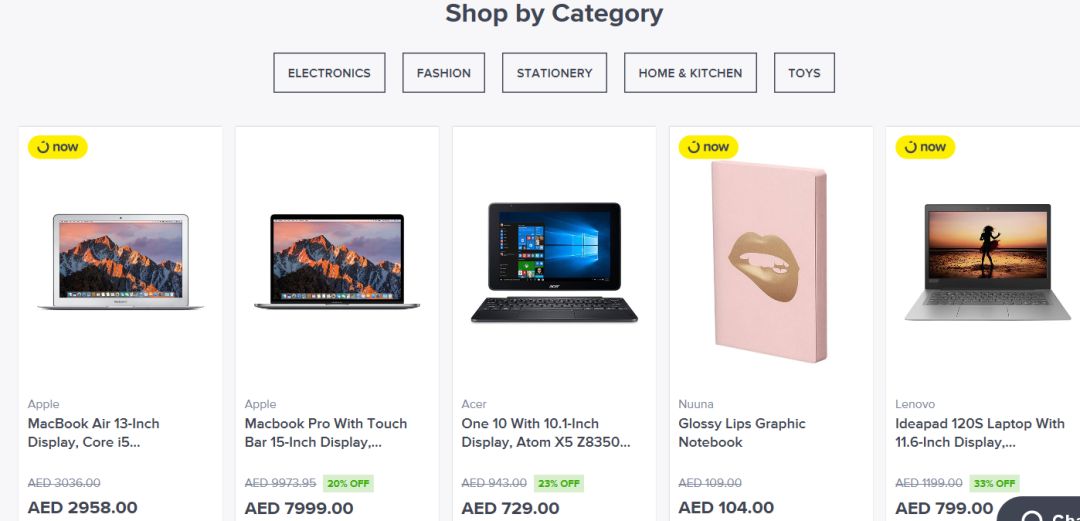Click the 'now' badge on Glossy Lips Notebook
Image resolution: width=1080 pixels, height=521 pixels.
tap(708, 147)
